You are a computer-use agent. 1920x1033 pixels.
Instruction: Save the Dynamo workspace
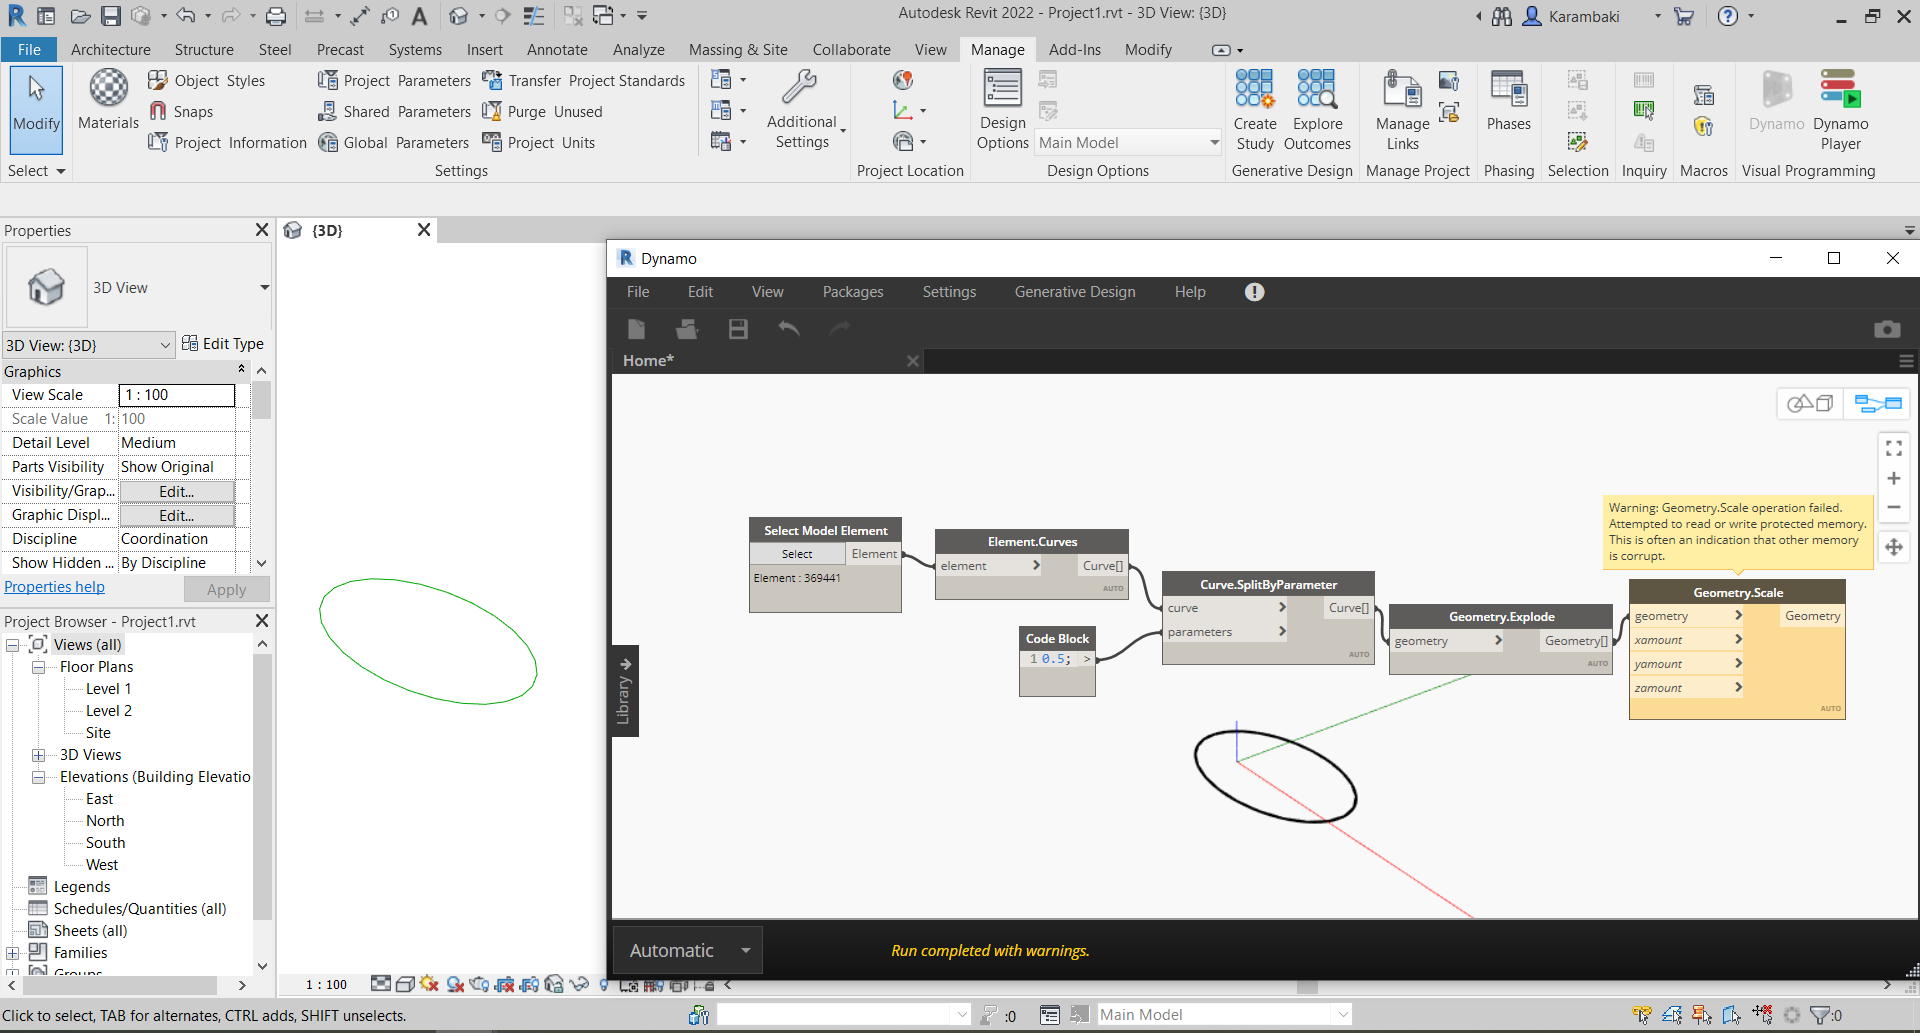point(738,328)
